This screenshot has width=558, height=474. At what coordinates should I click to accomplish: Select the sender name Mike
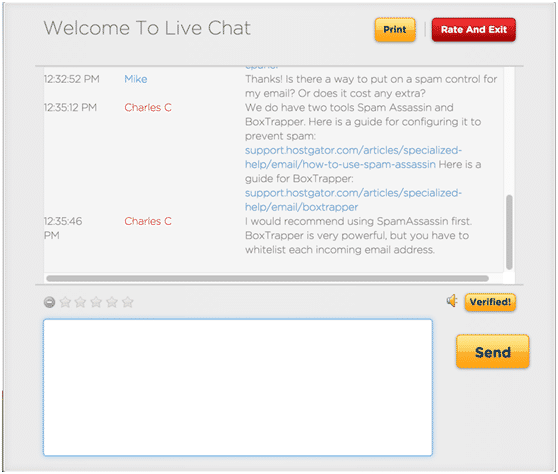click(x=136, y=79)
